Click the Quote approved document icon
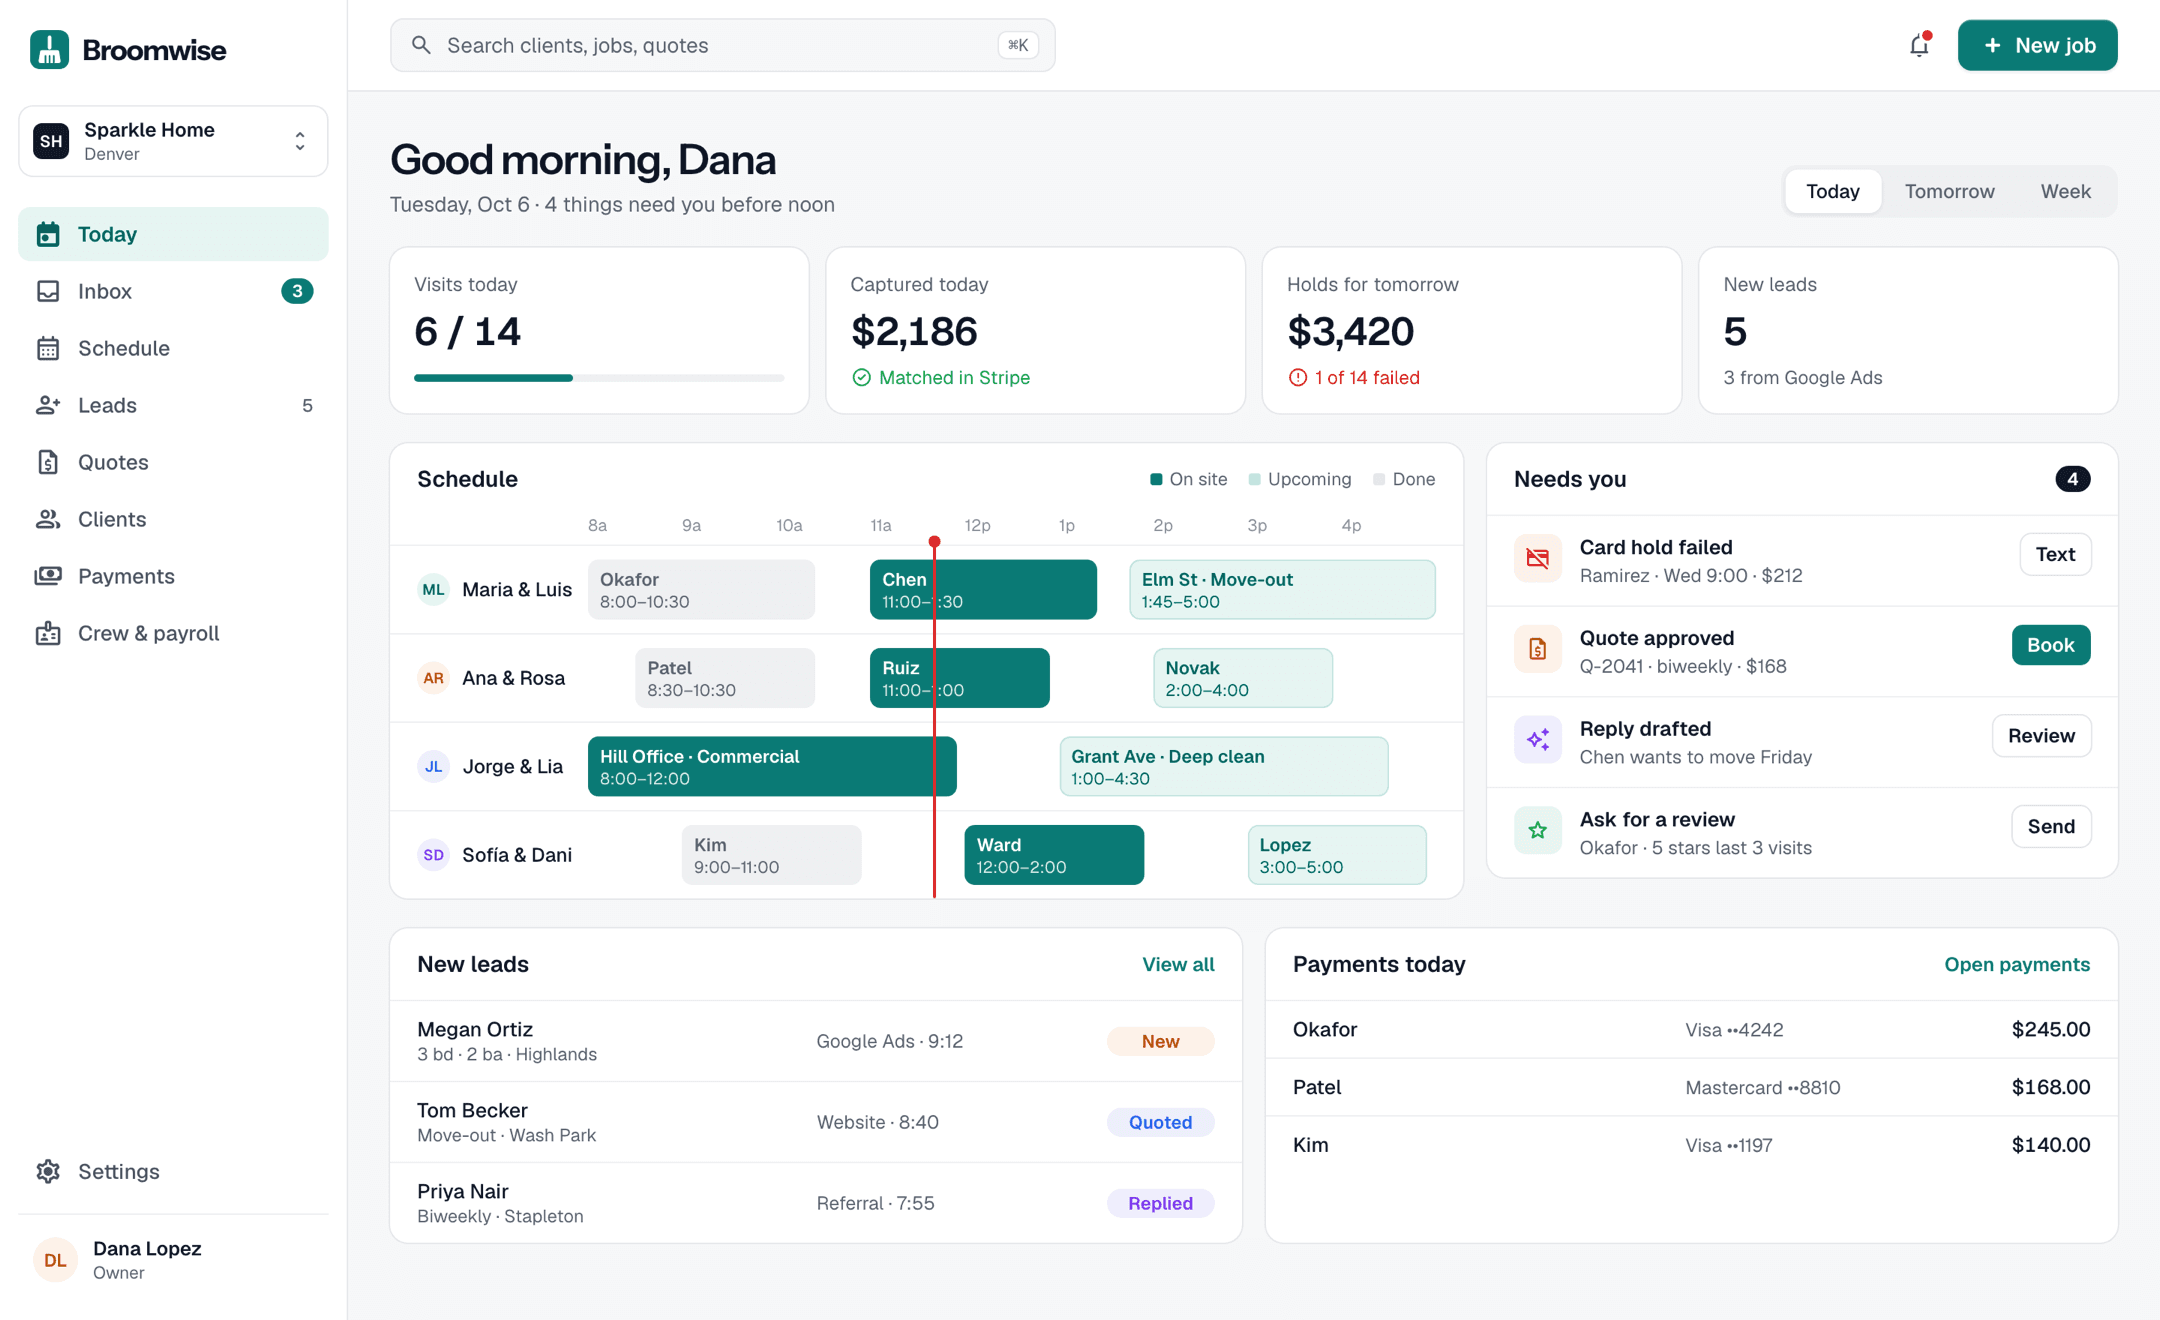Screen dimensions: 2160x1320 [x=1537, y=649]
